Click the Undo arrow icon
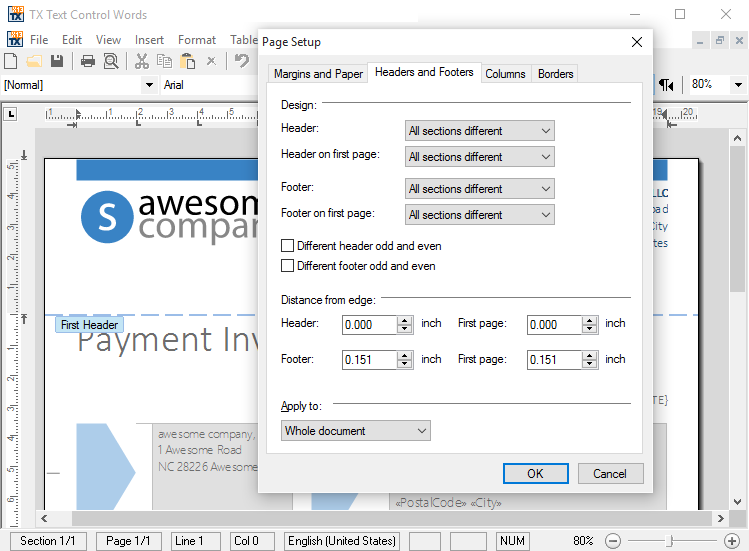The height and width of the screenshot is (551, 749). click(x=242, y=61)
